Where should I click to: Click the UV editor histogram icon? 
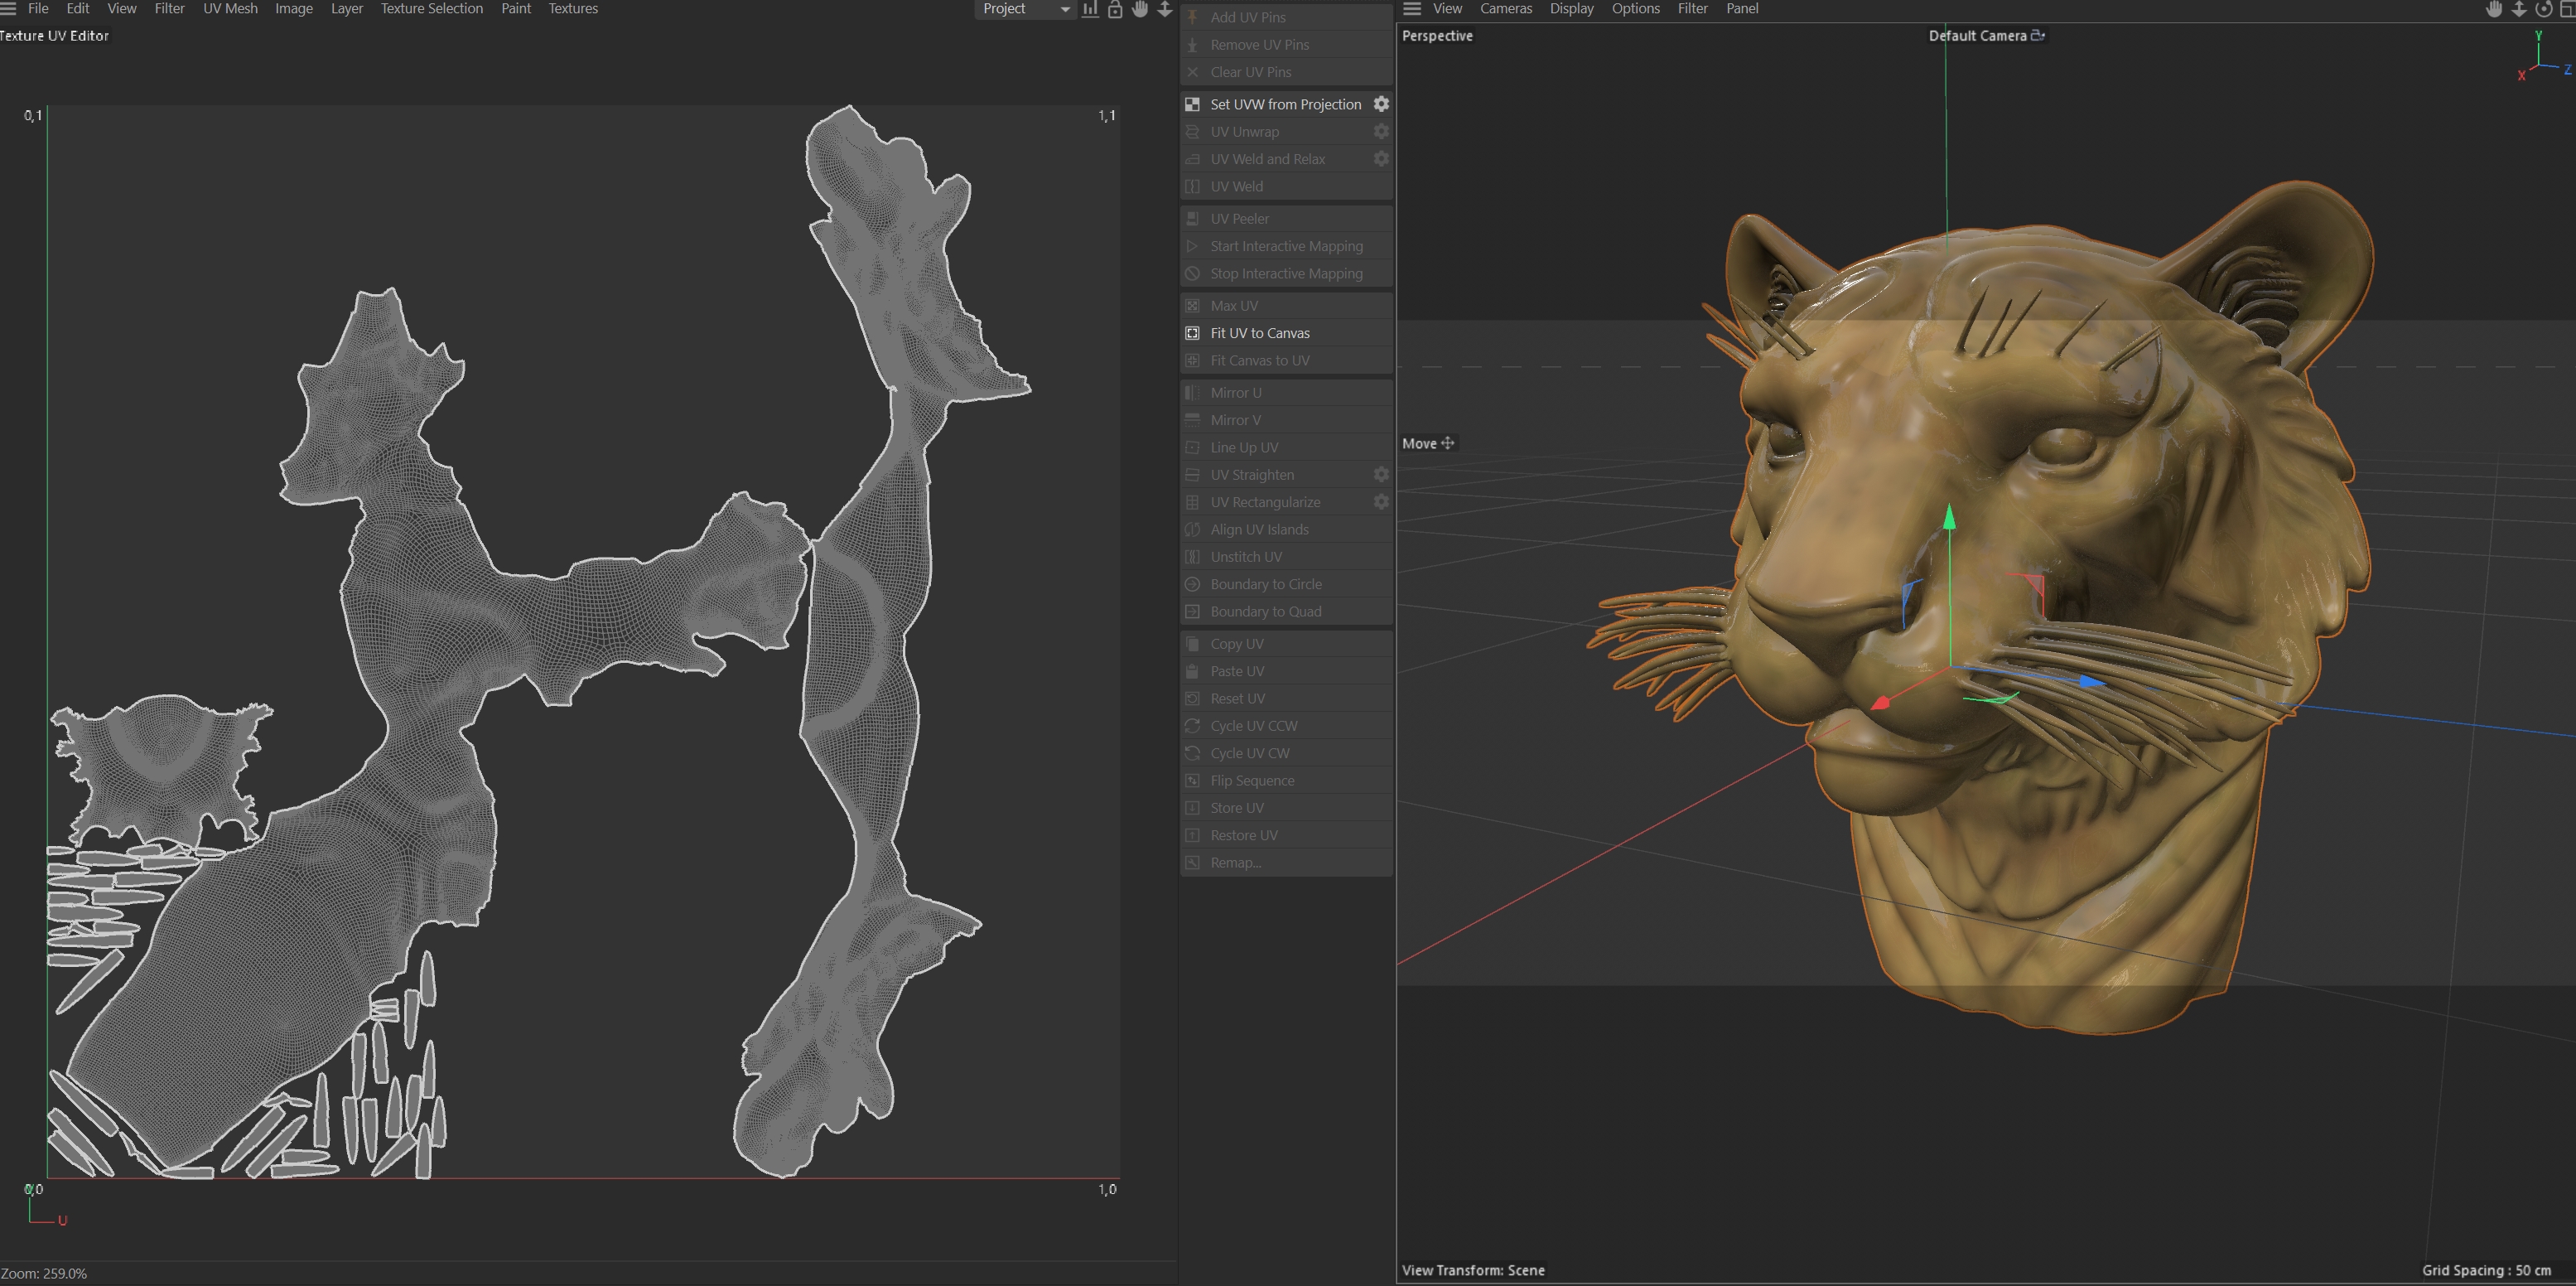1090,9
